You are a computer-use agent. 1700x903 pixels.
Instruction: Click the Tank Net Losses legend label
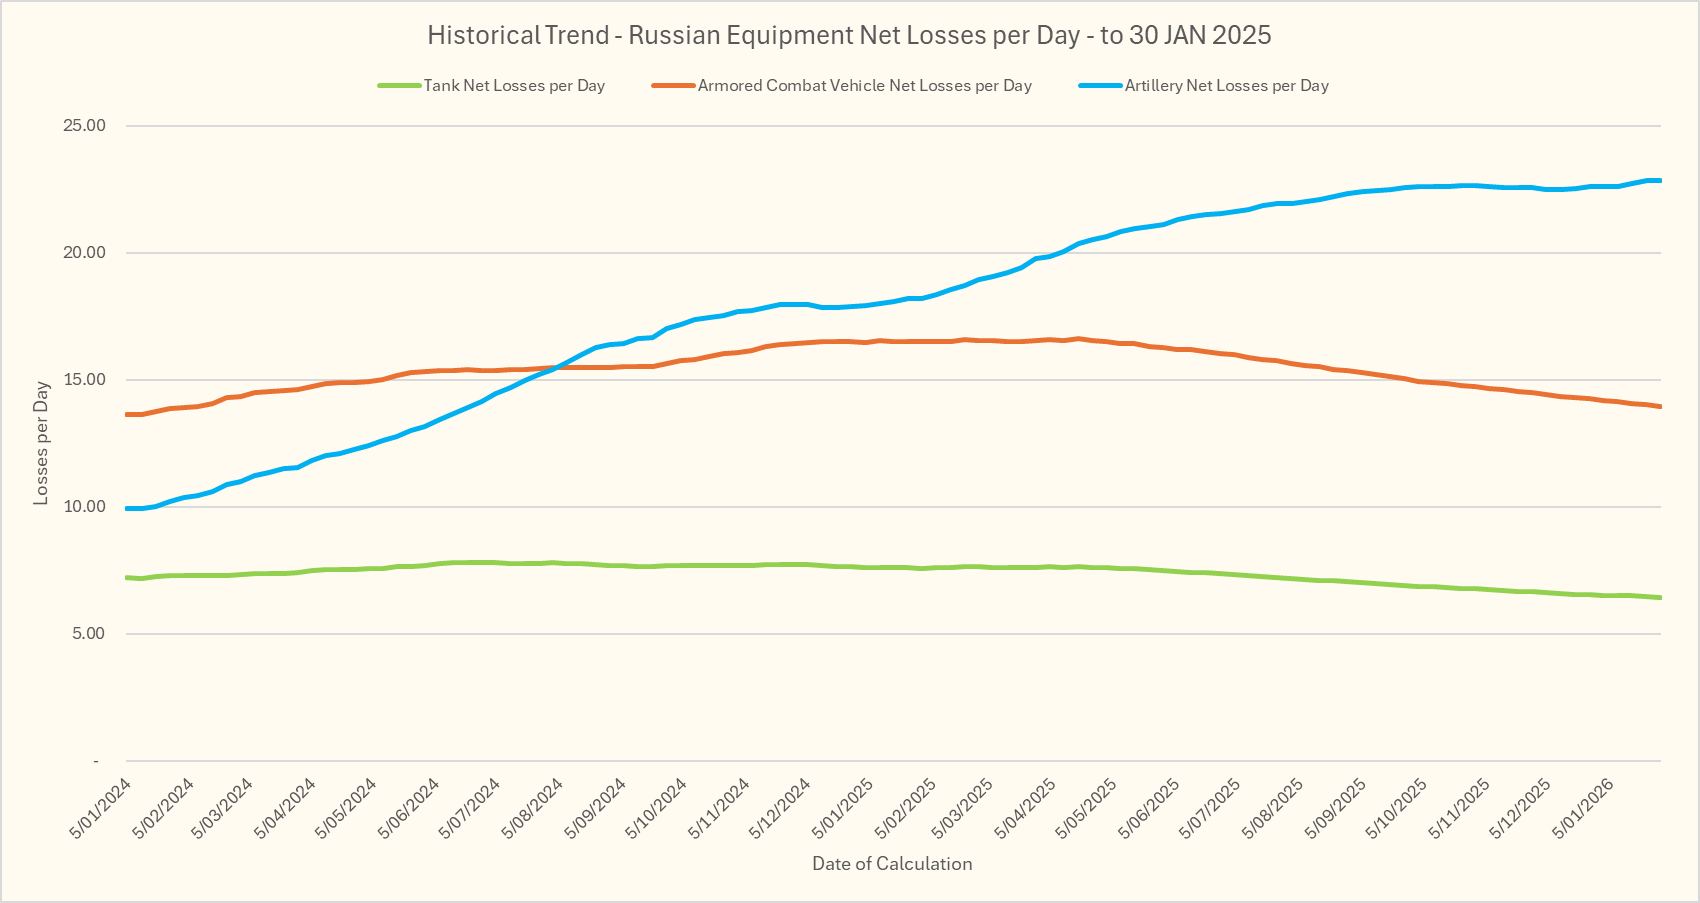(514, 86)
